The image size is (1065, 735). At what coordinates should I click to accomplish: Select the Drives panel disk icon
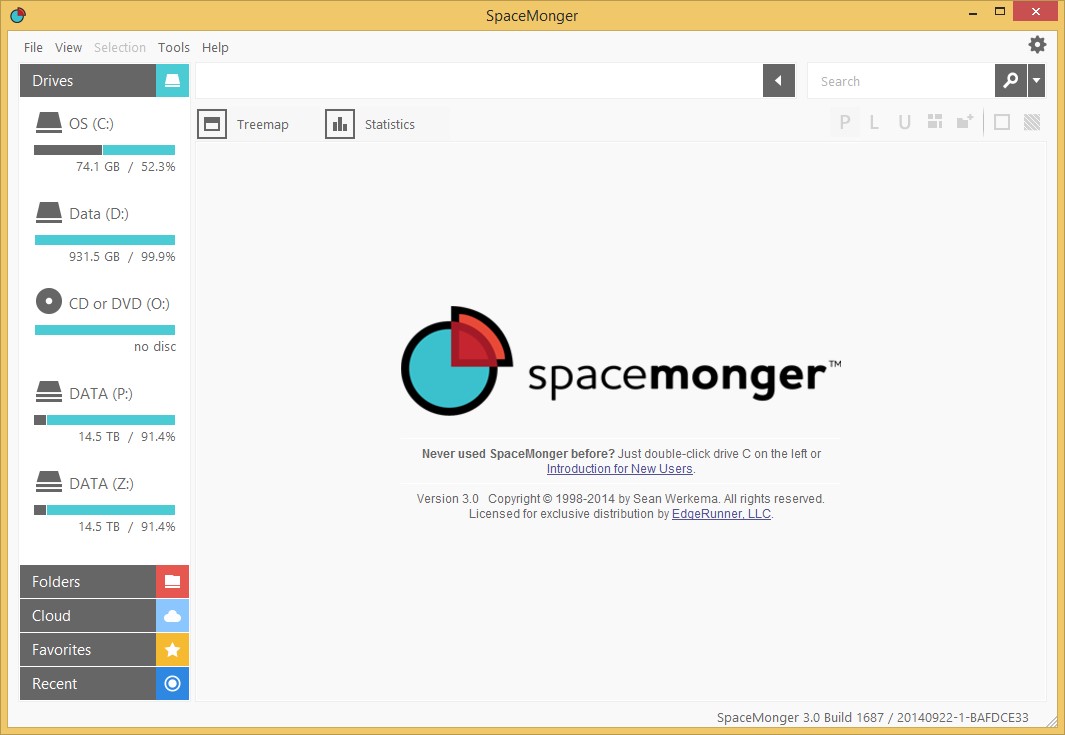click(171, 80)
